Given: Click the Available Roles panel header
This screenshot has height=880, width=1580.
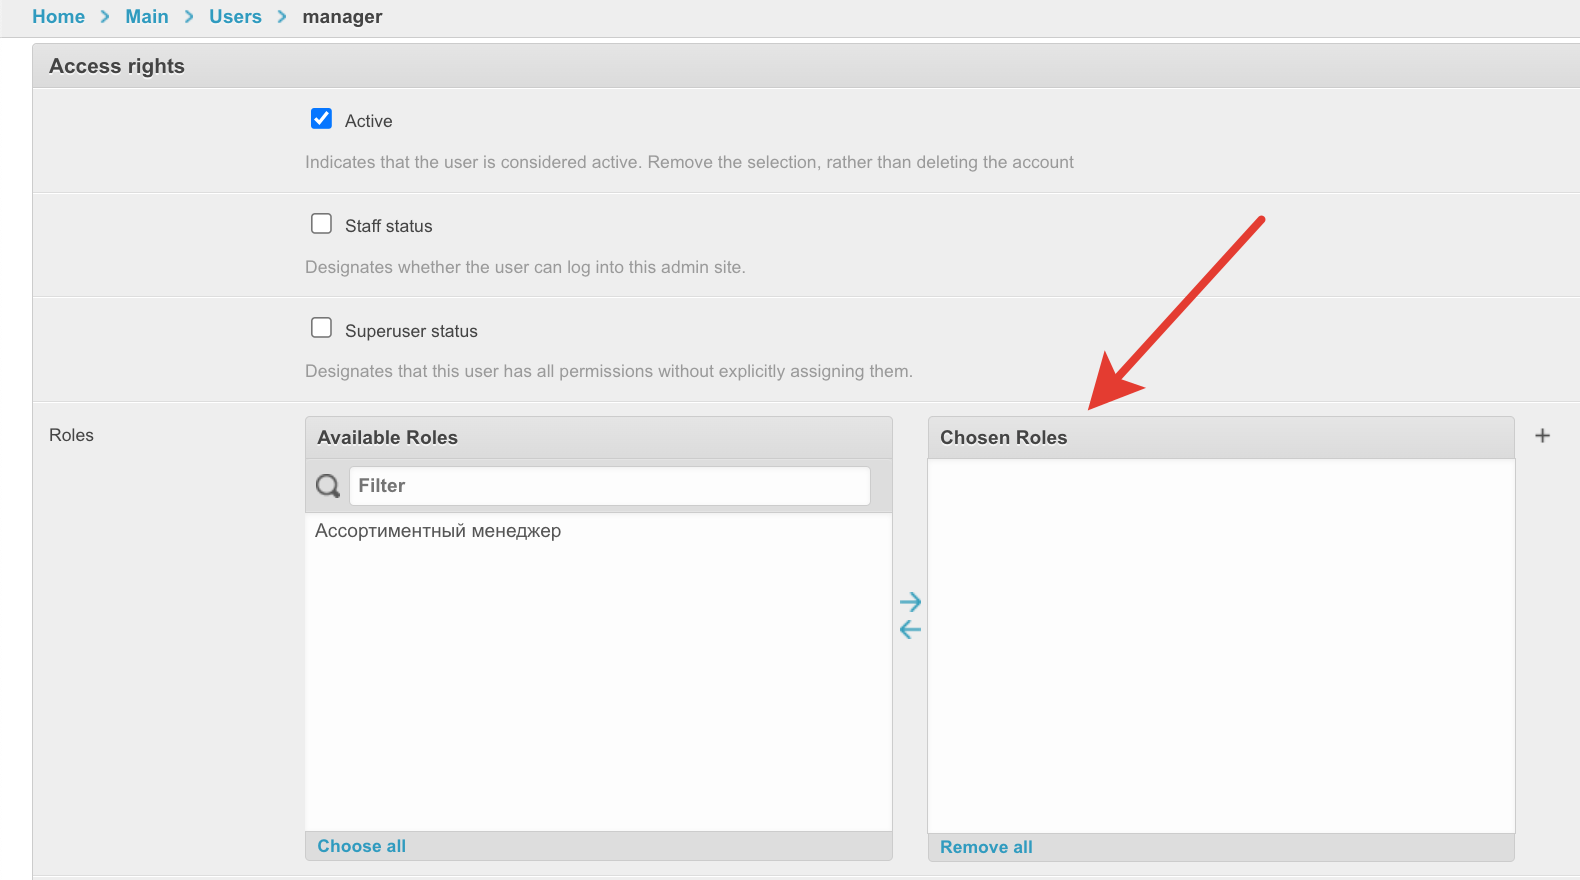Looking at the screenshot, I should [387, 438].
